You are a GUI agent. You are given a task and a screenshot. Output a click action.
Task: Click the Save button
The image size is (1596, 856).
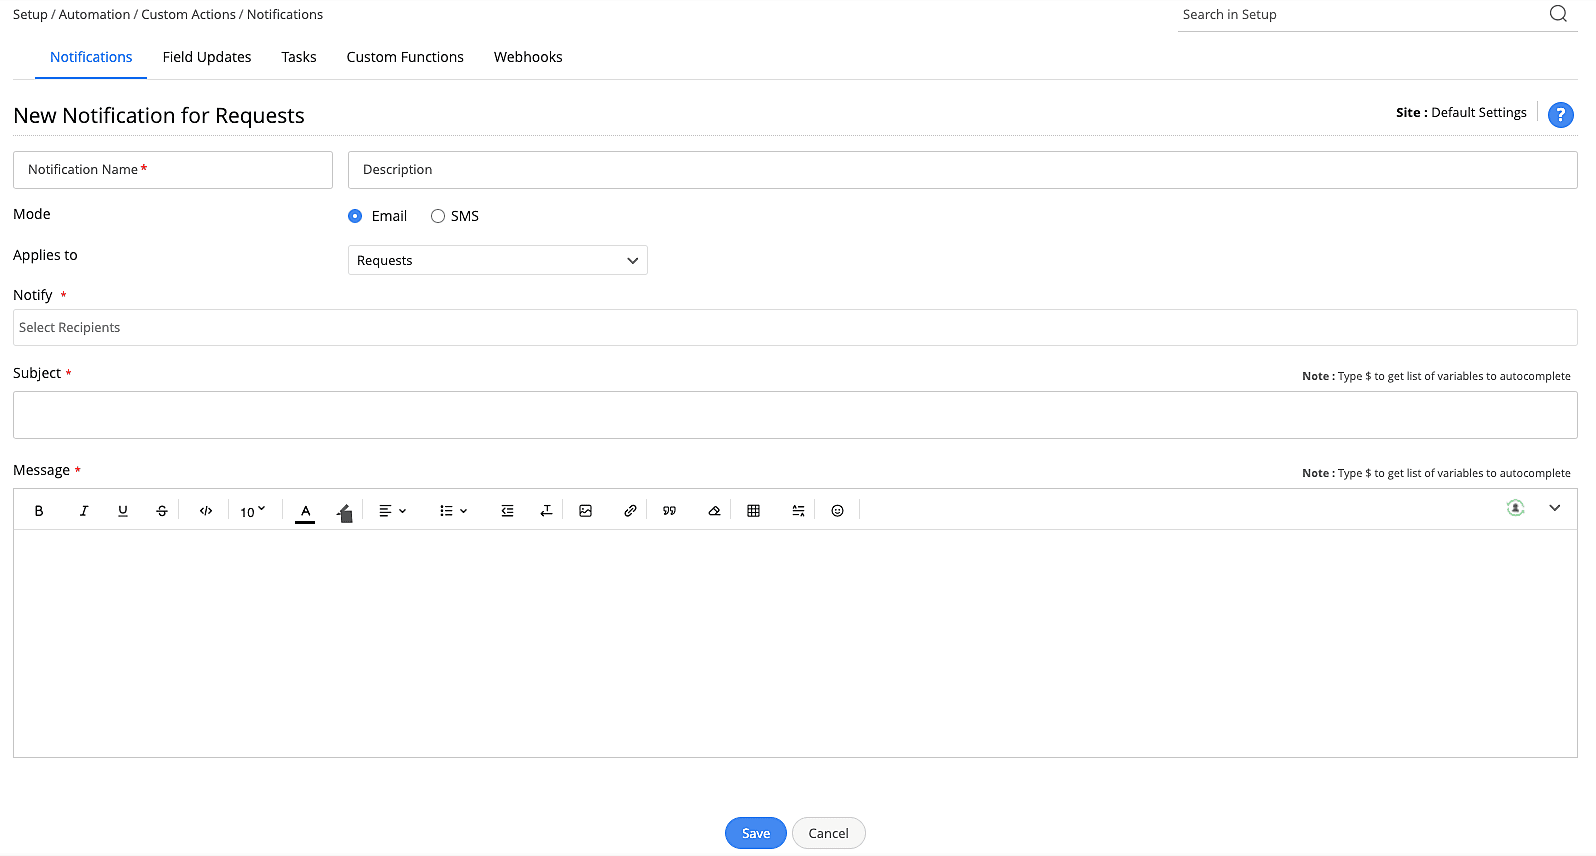point(755,833)
